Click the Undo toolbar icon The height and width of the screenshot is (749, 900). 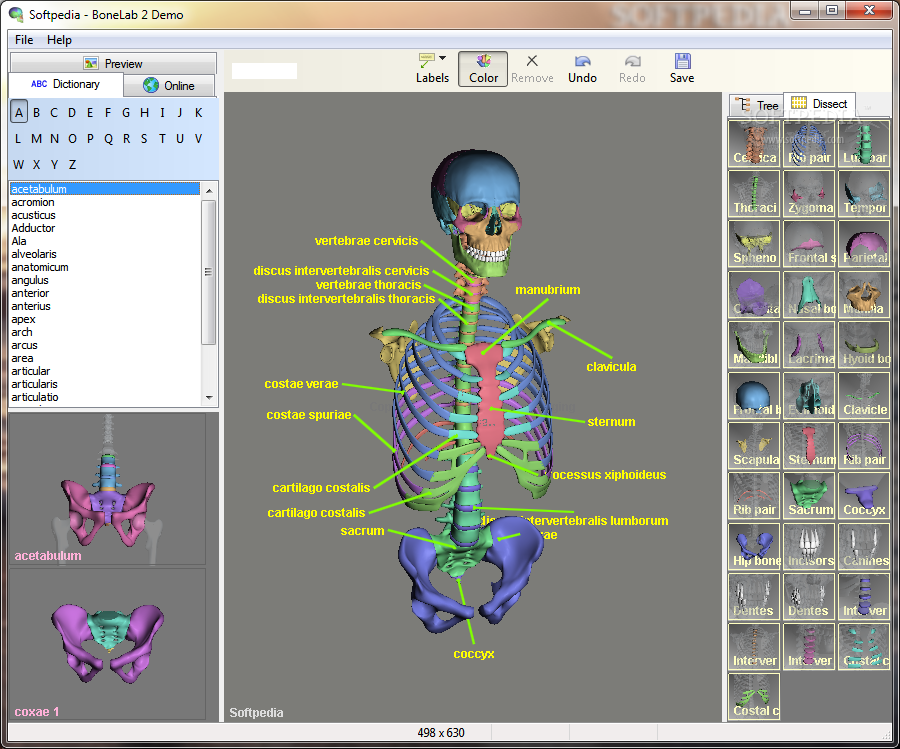point(583,61)
